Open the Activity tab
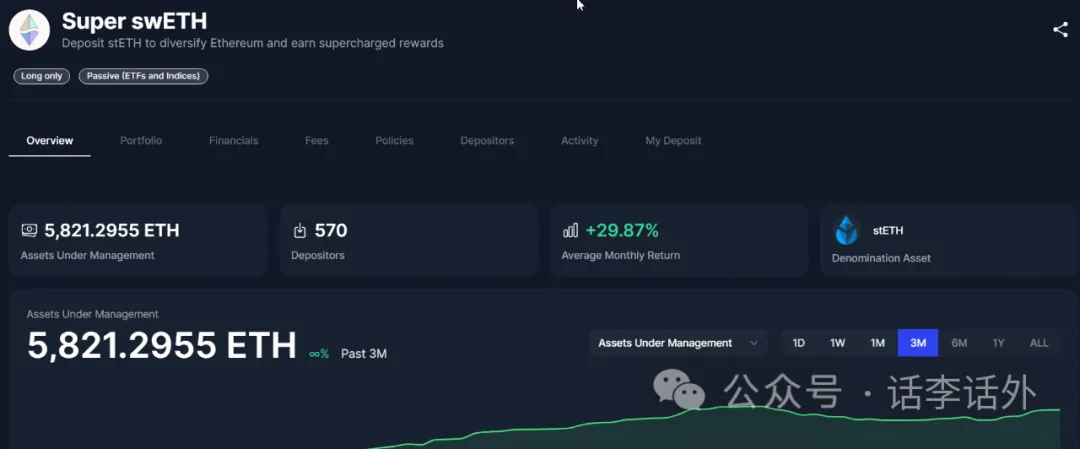Image resolution: width=1080 pixels, height=449 pixels. tap(579, 140)
